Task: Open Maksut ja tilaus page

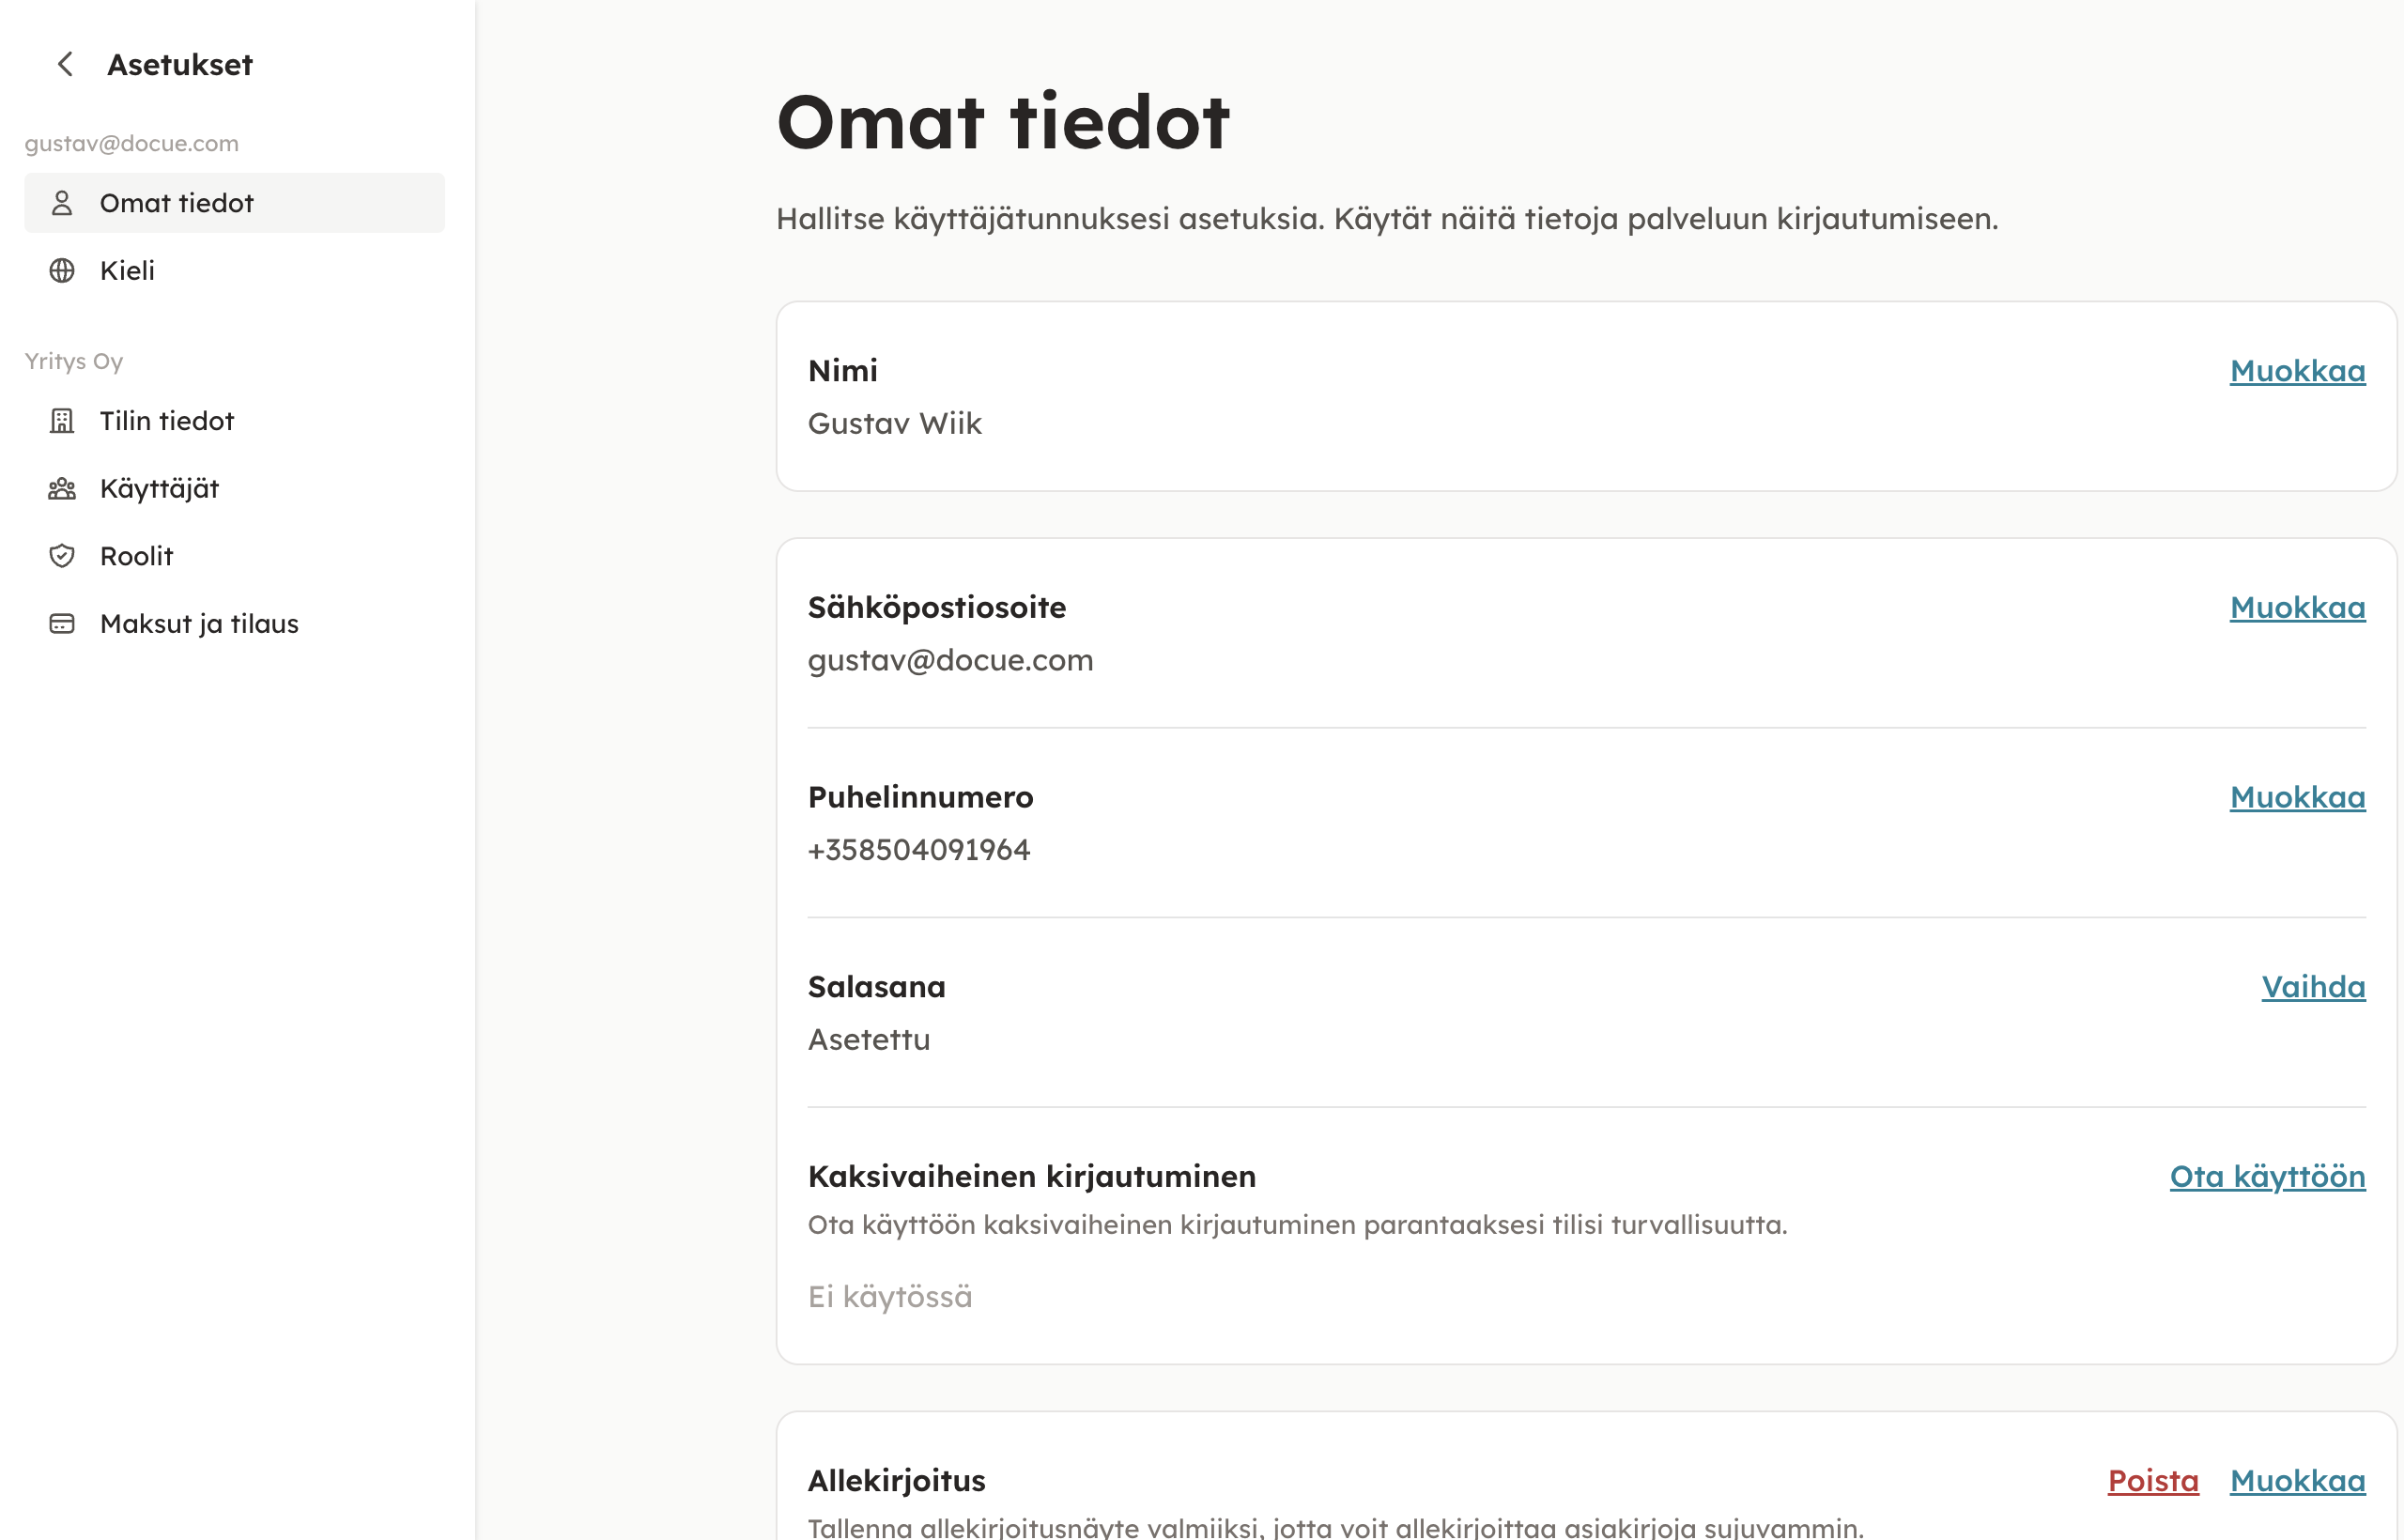Action: pyautogui.click(x=200, y=624)
